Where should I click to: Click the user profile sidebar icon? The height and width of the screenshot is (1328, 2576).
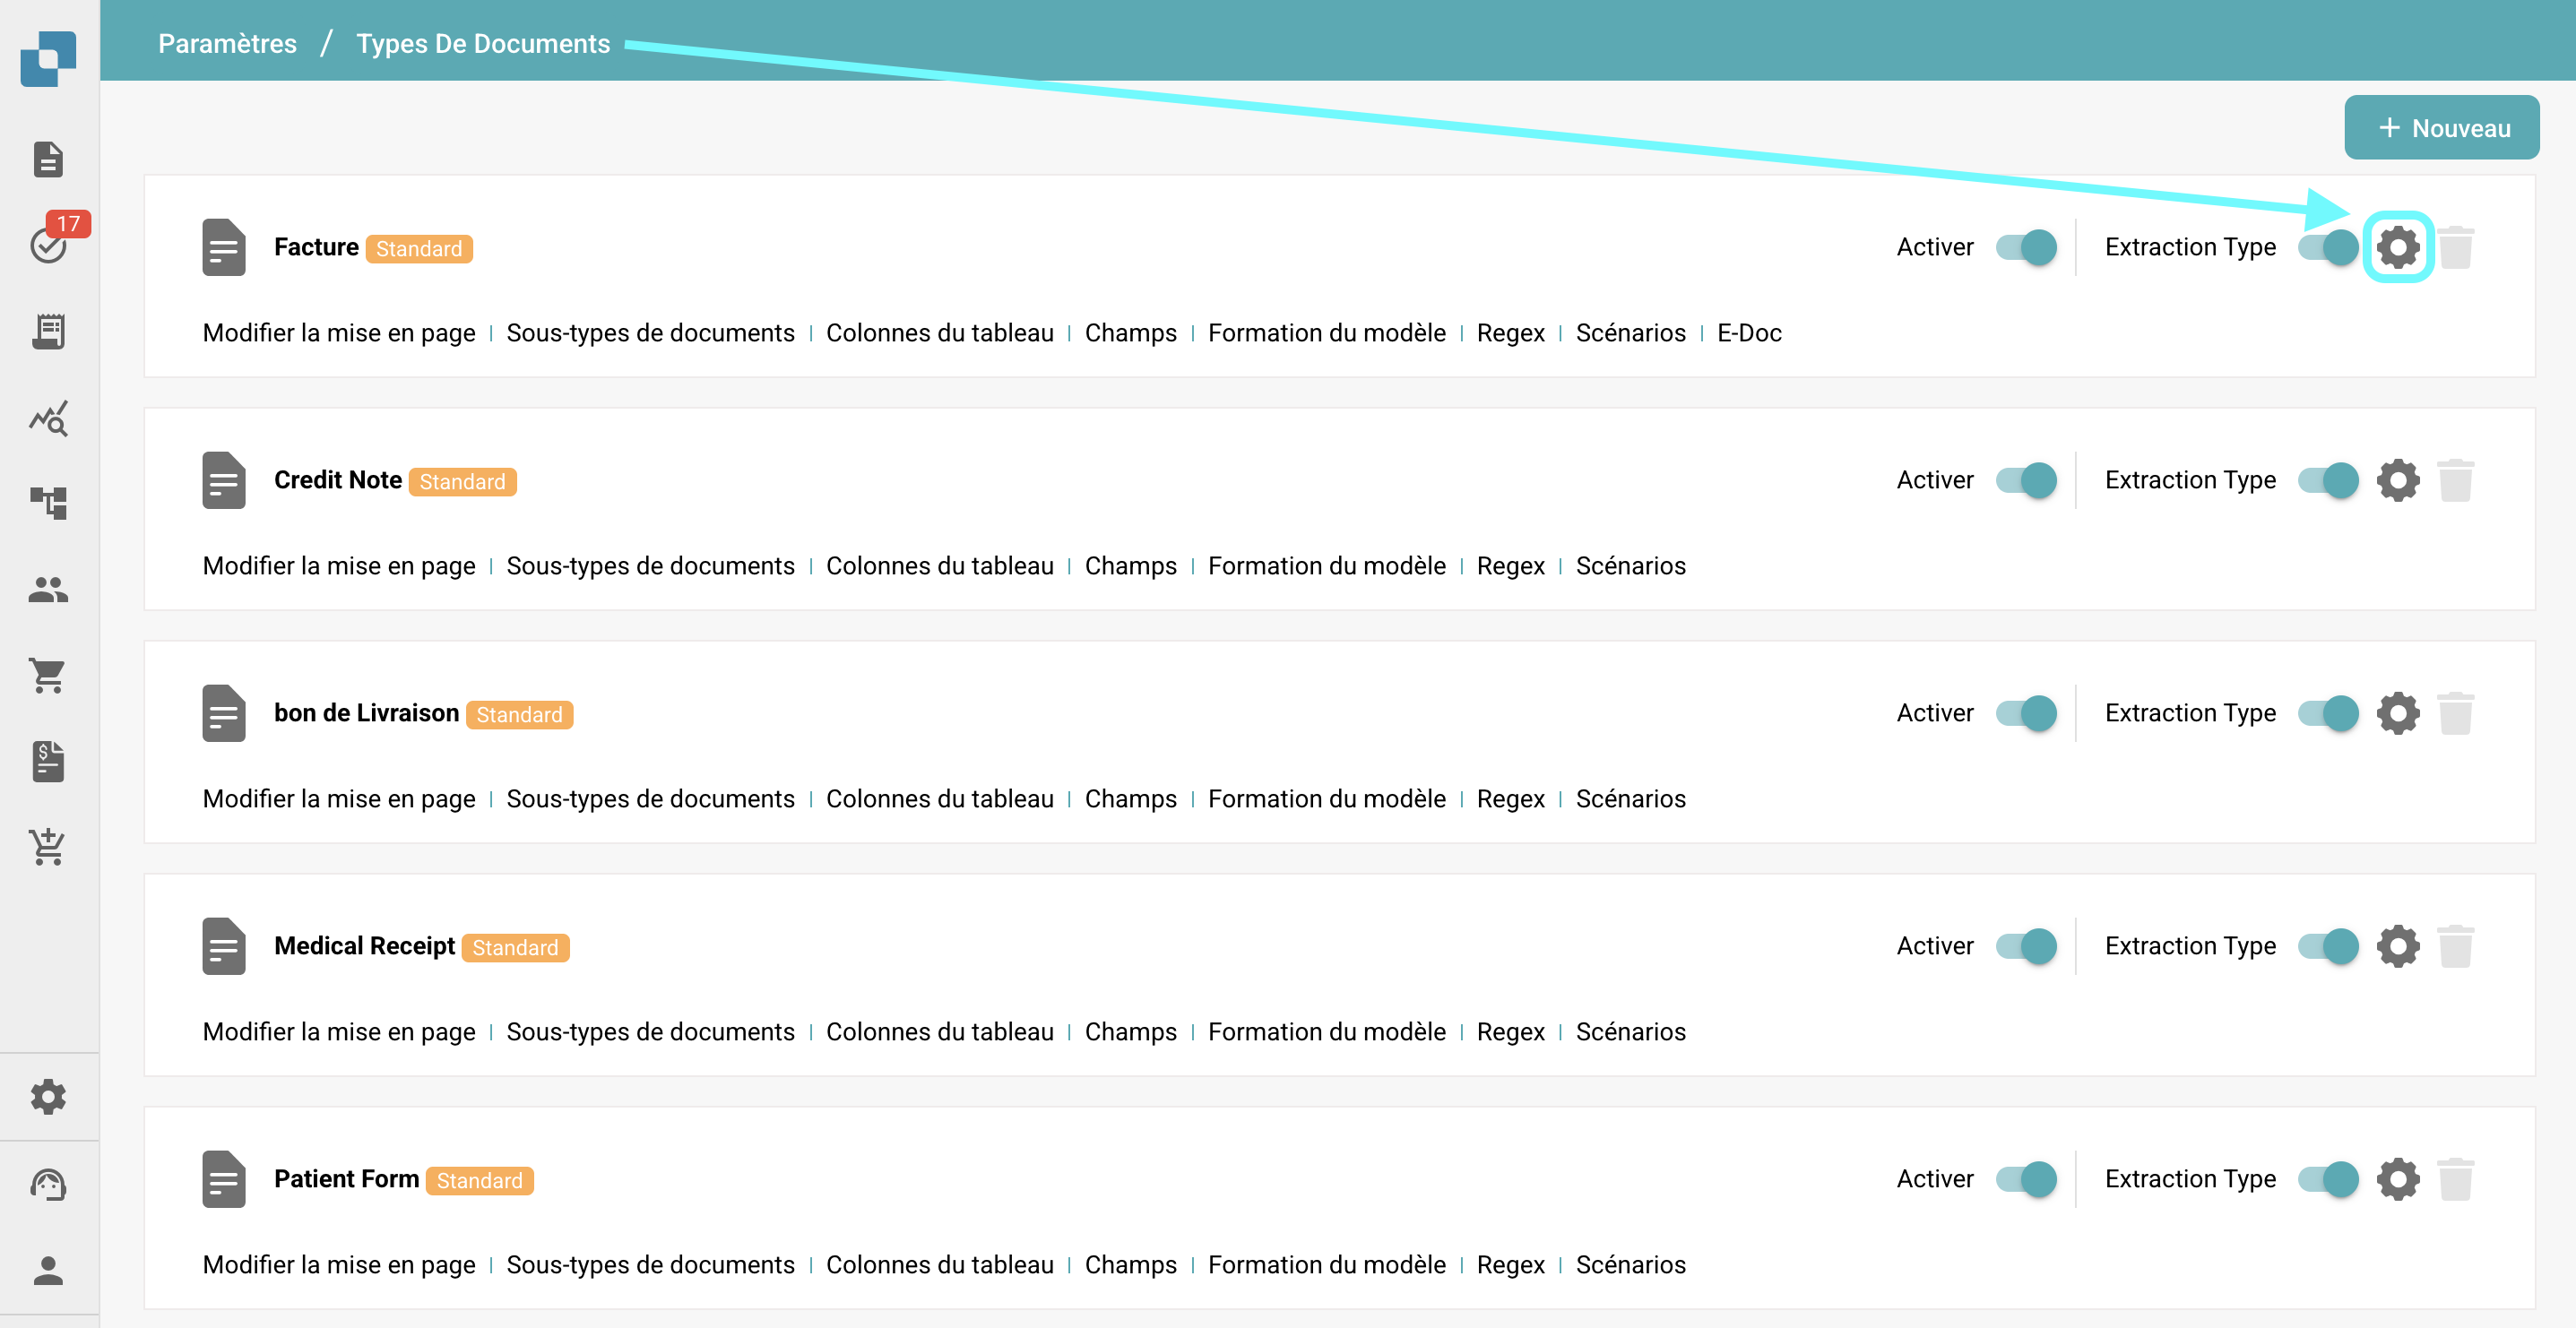pos(48,1270)
